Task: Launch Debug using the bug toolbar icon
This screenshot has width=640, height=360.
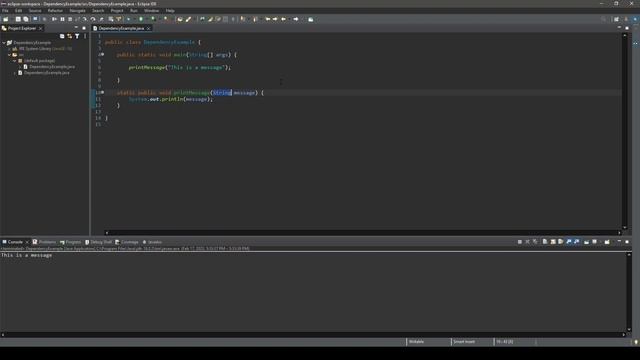Action: (128, 19)
